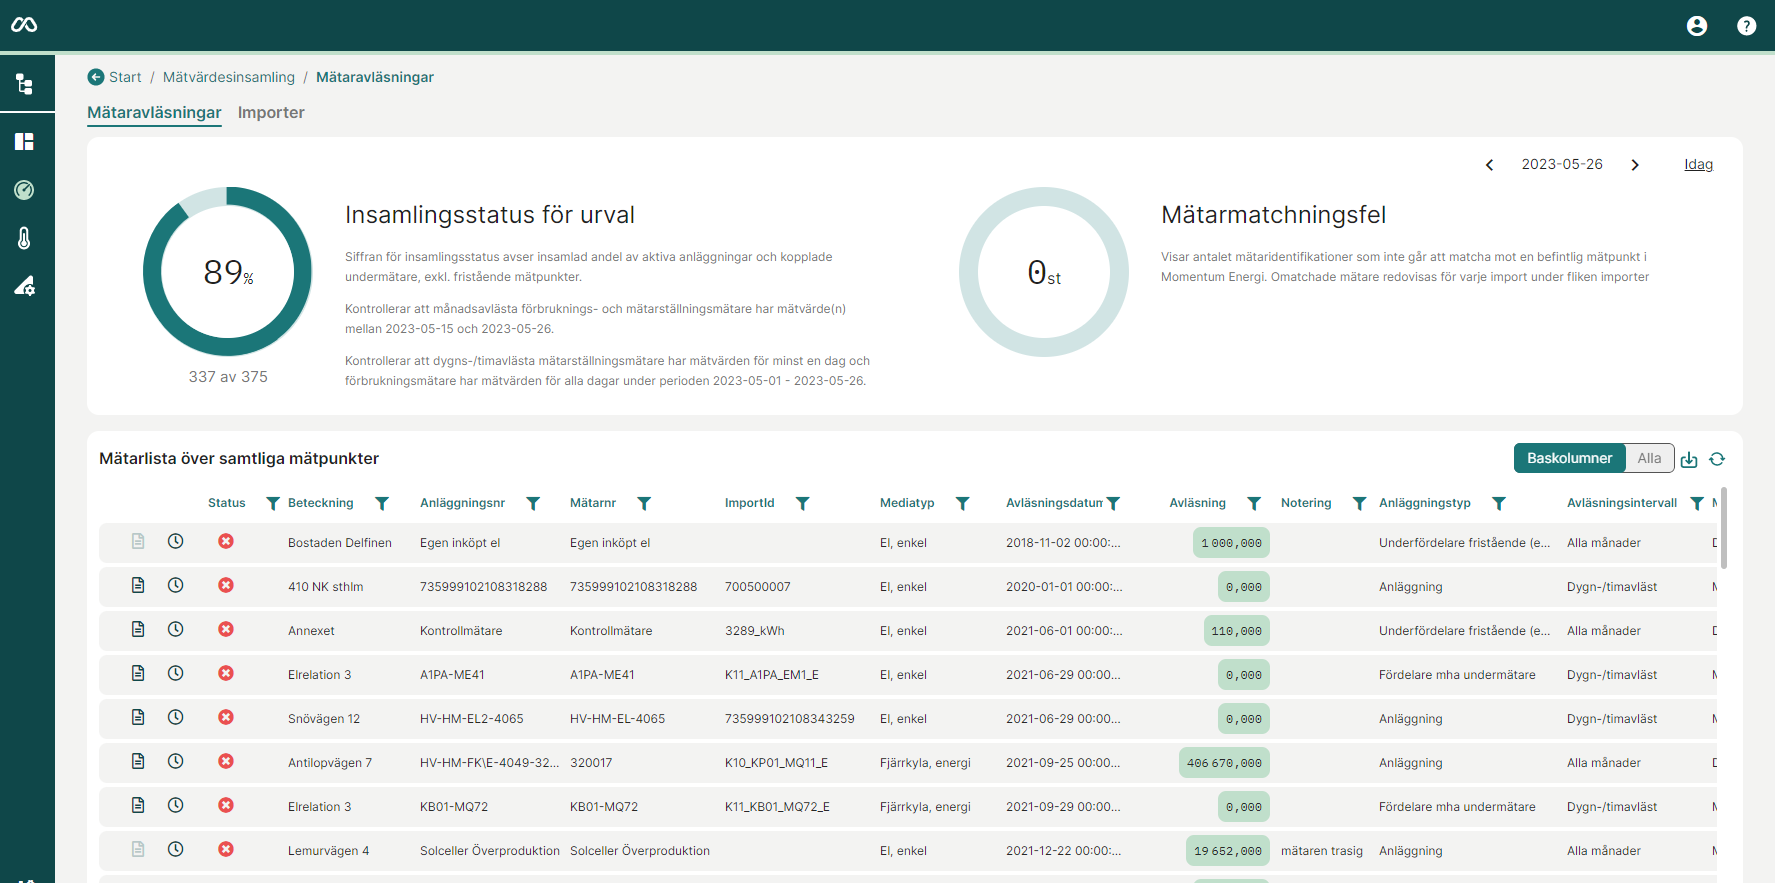
Task: Open Status column filter
Action: tap(272, 503)
